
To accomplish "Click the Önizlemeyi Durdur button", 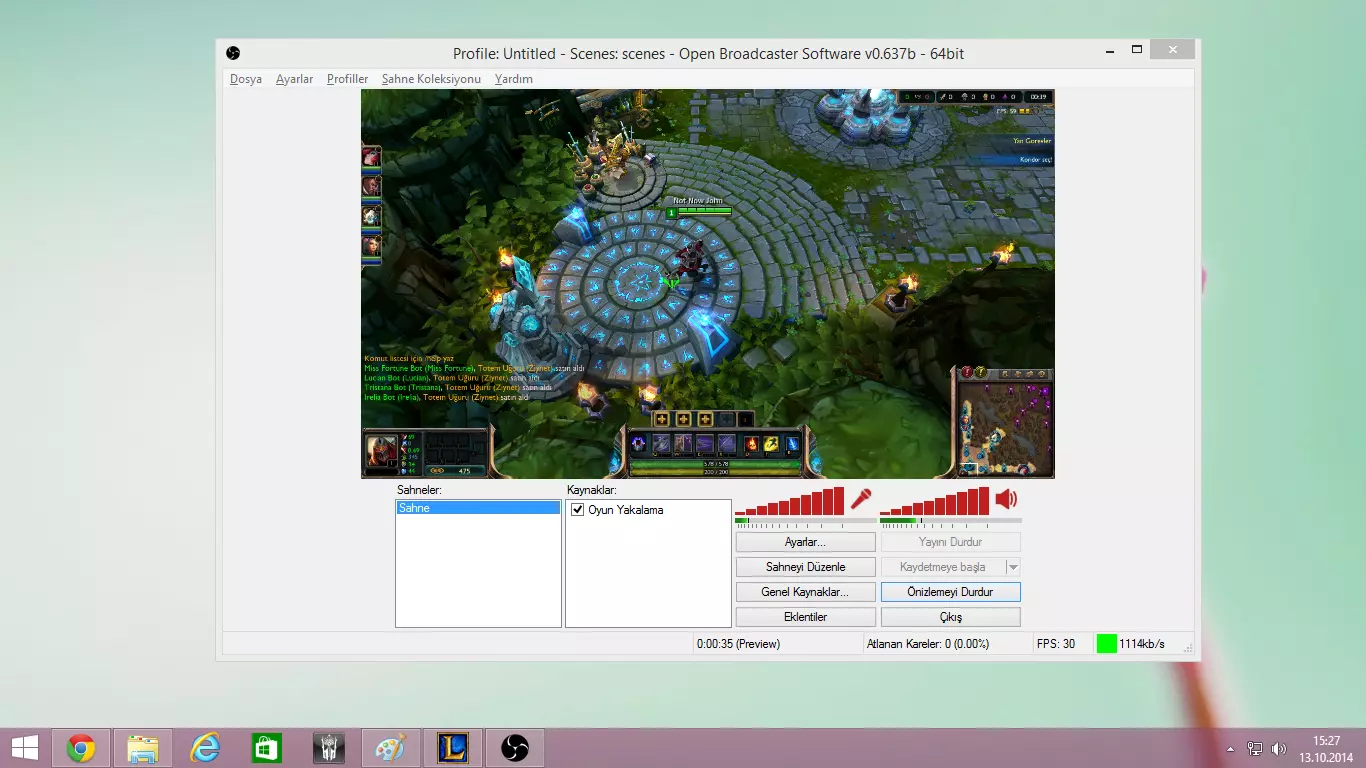I will tap(950, 592).
